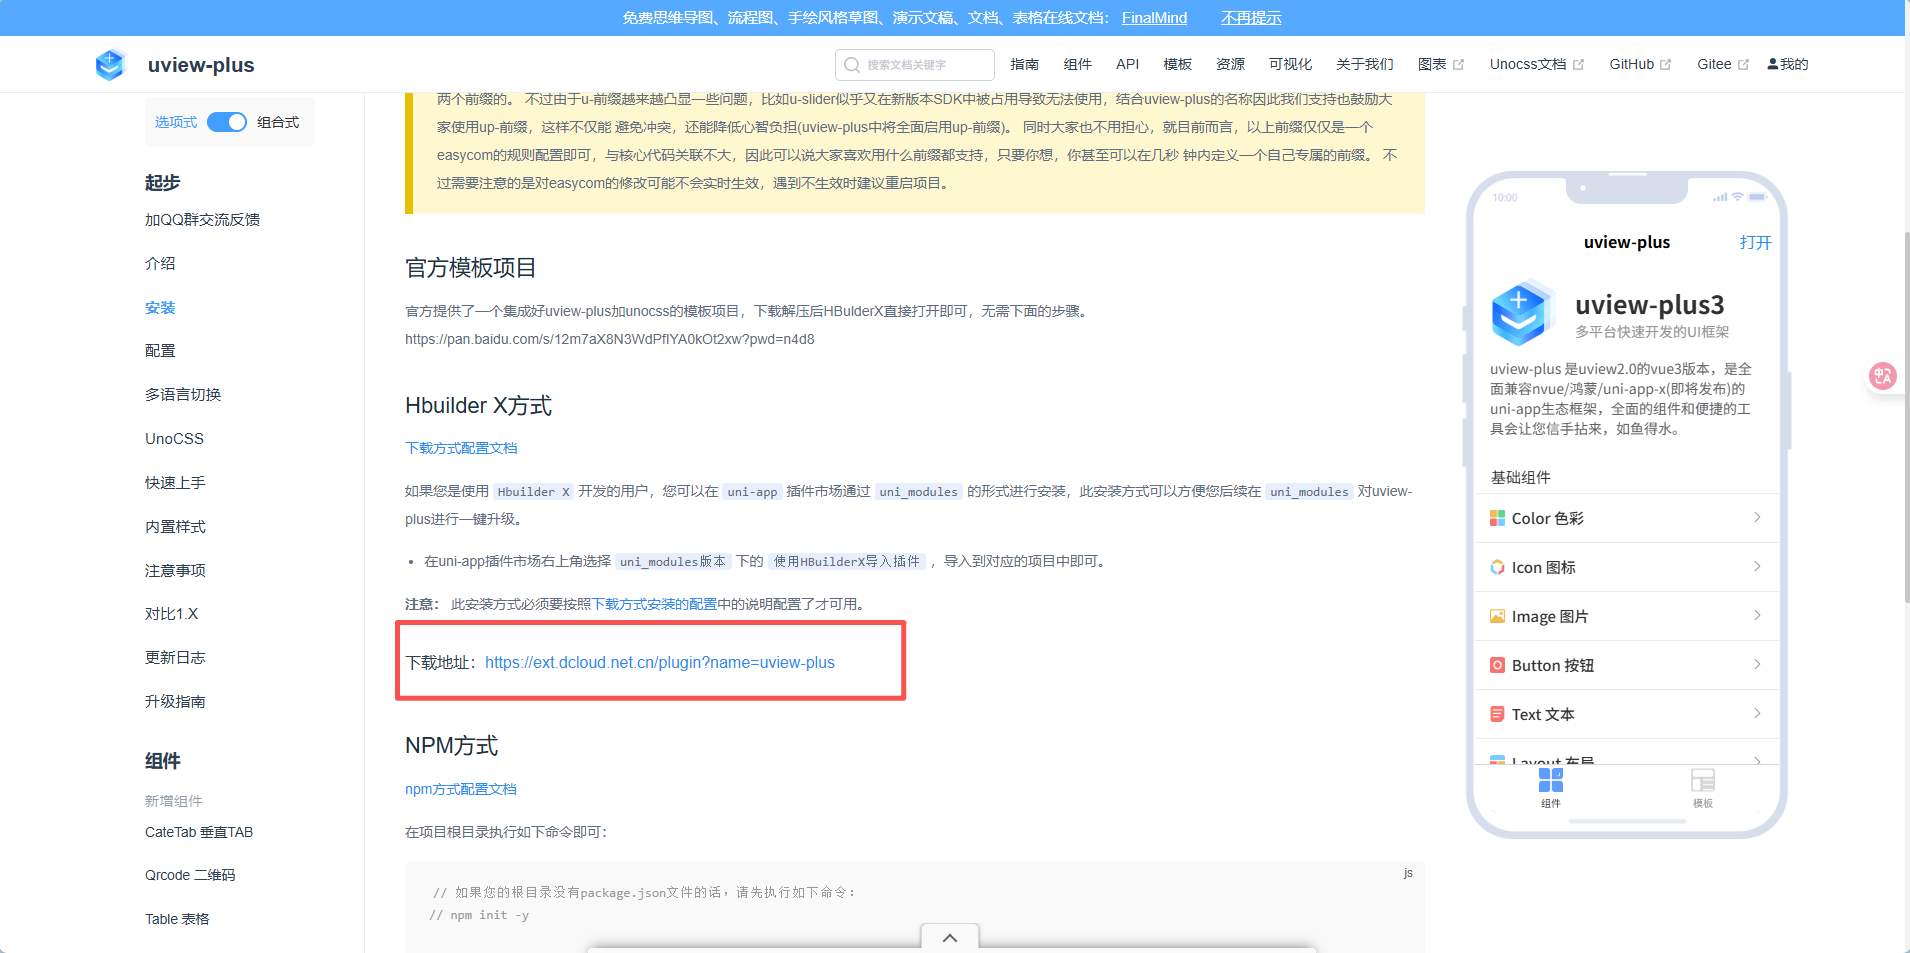Select the Text 文本 component icon
Viewport: 1910px width, 953px height.
(1497, 713)
